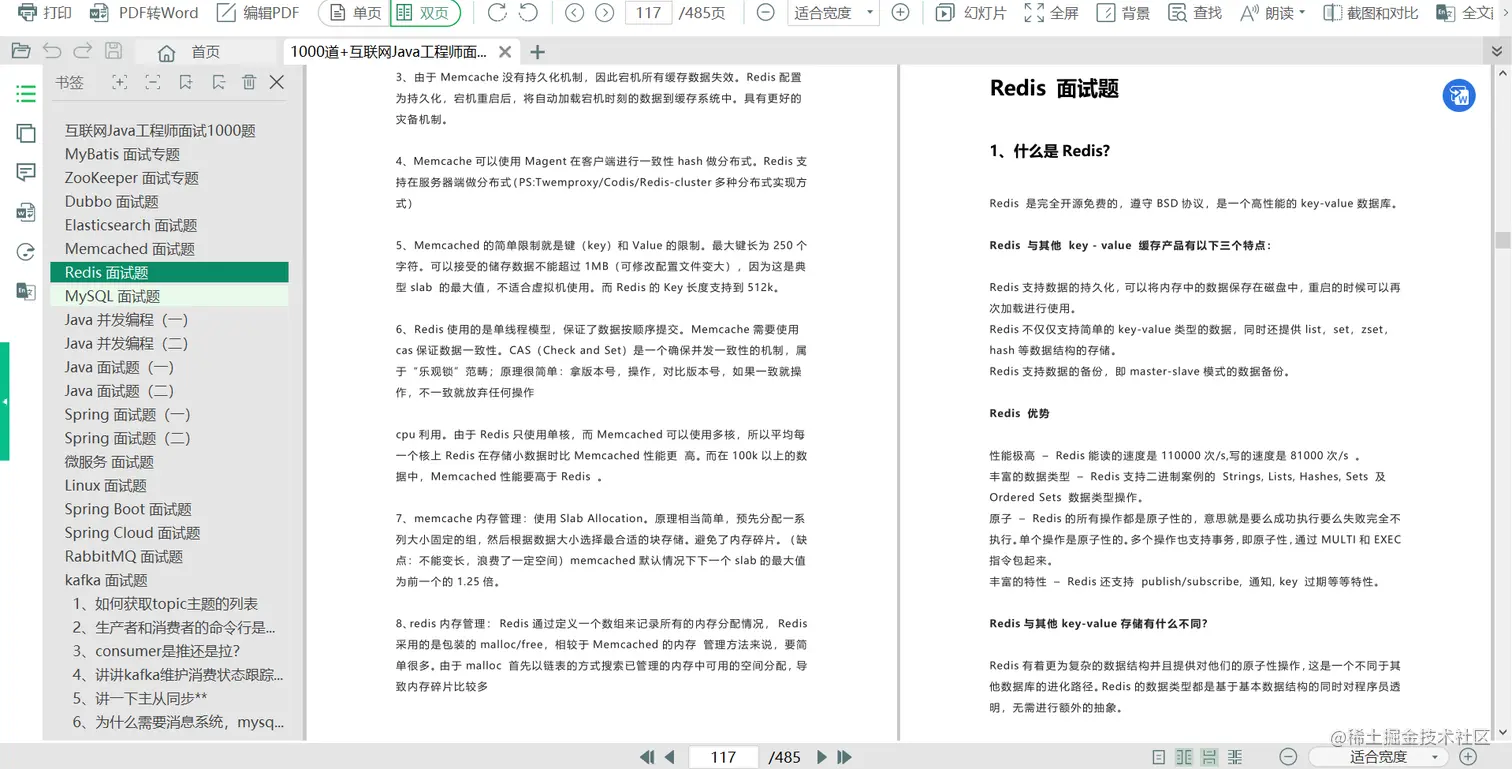Open the PDF转Word converter
The height and width of the screenshot is (769, 1512).
click(x=144, y=13)
